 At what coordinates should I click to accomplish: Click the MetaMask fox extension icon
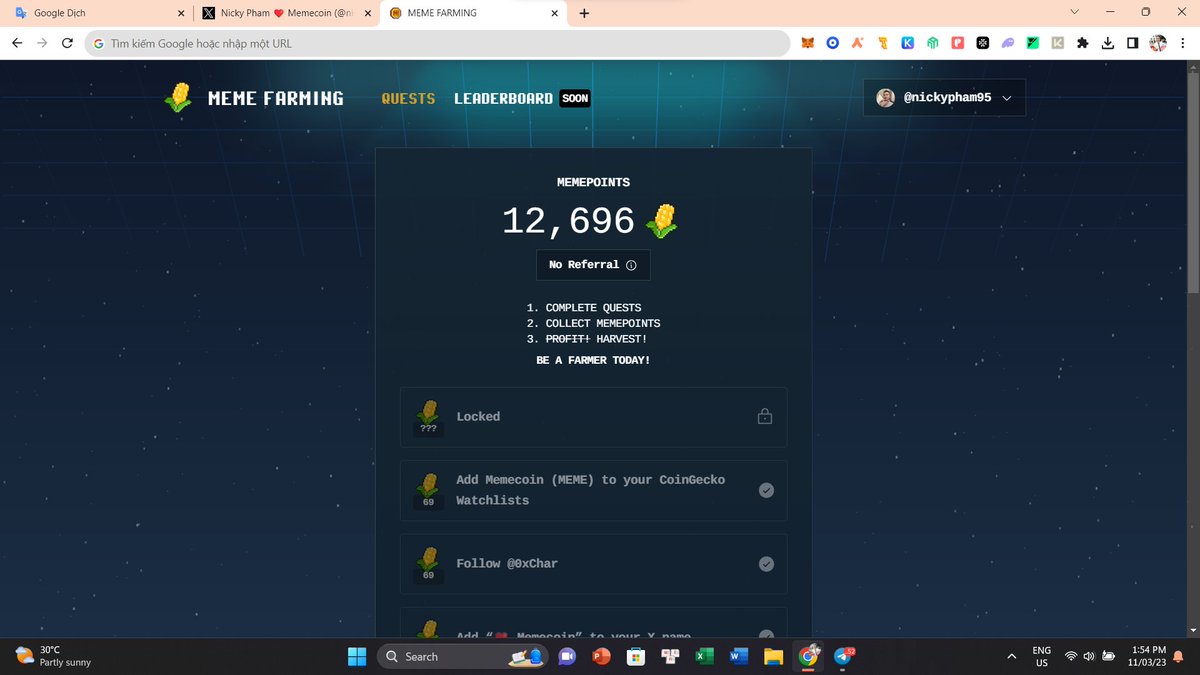[807, 43]
